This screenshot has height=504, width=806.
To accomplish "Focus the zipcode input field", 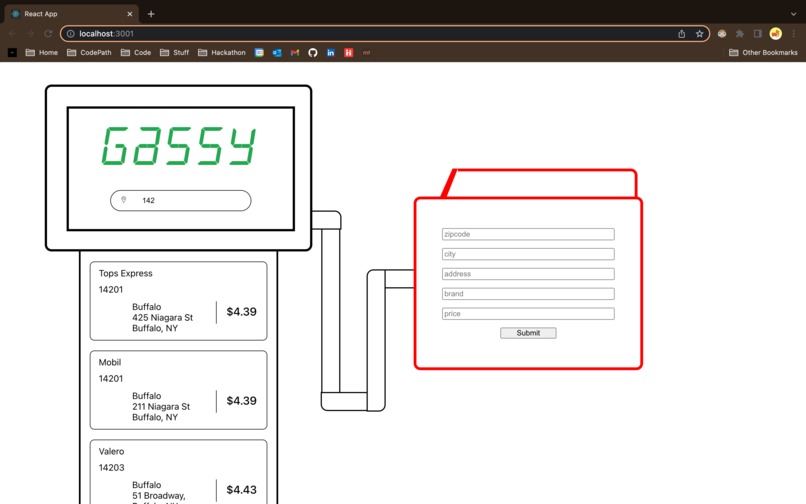I will pyautogui.click(x=528, y=234).
